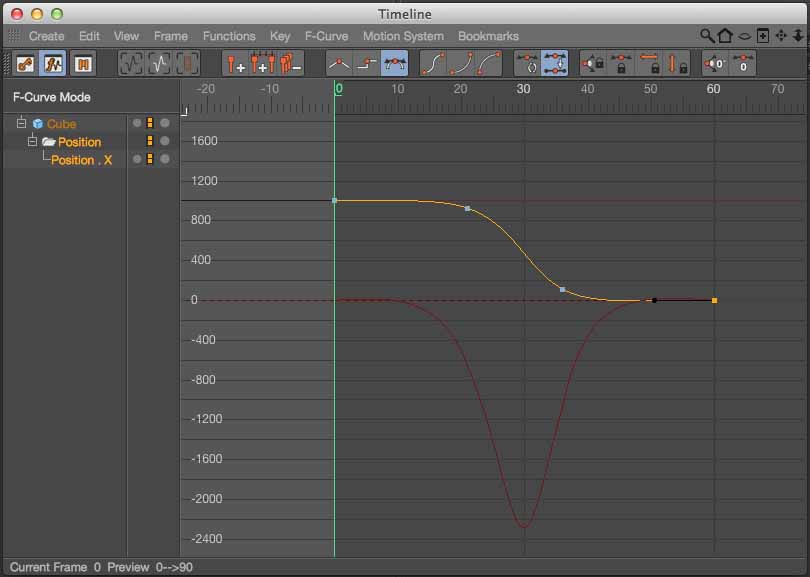Screen dimensions: 810x577
Task: Toggle first grey dot on Position . X row
Action: point(137,159)
